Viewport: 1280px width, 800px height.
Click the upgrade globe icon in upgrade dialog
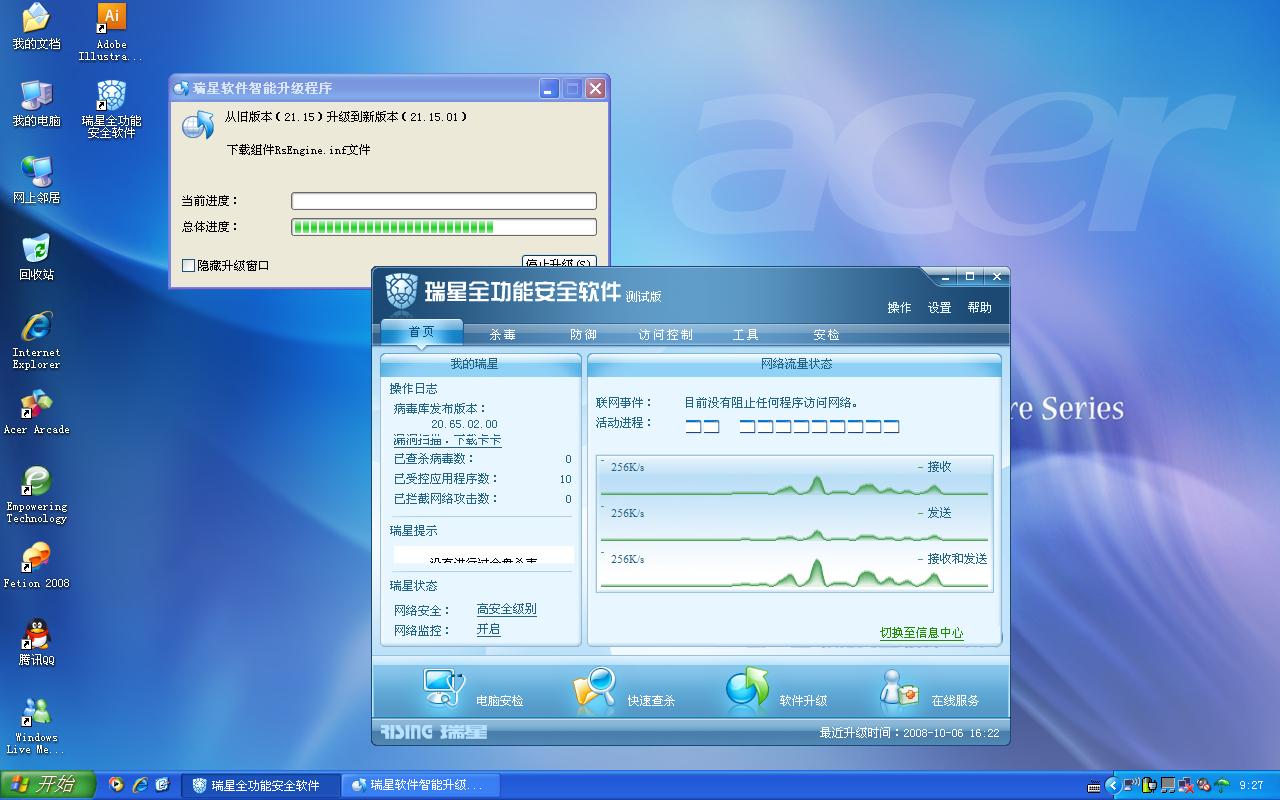coord(198,125)
